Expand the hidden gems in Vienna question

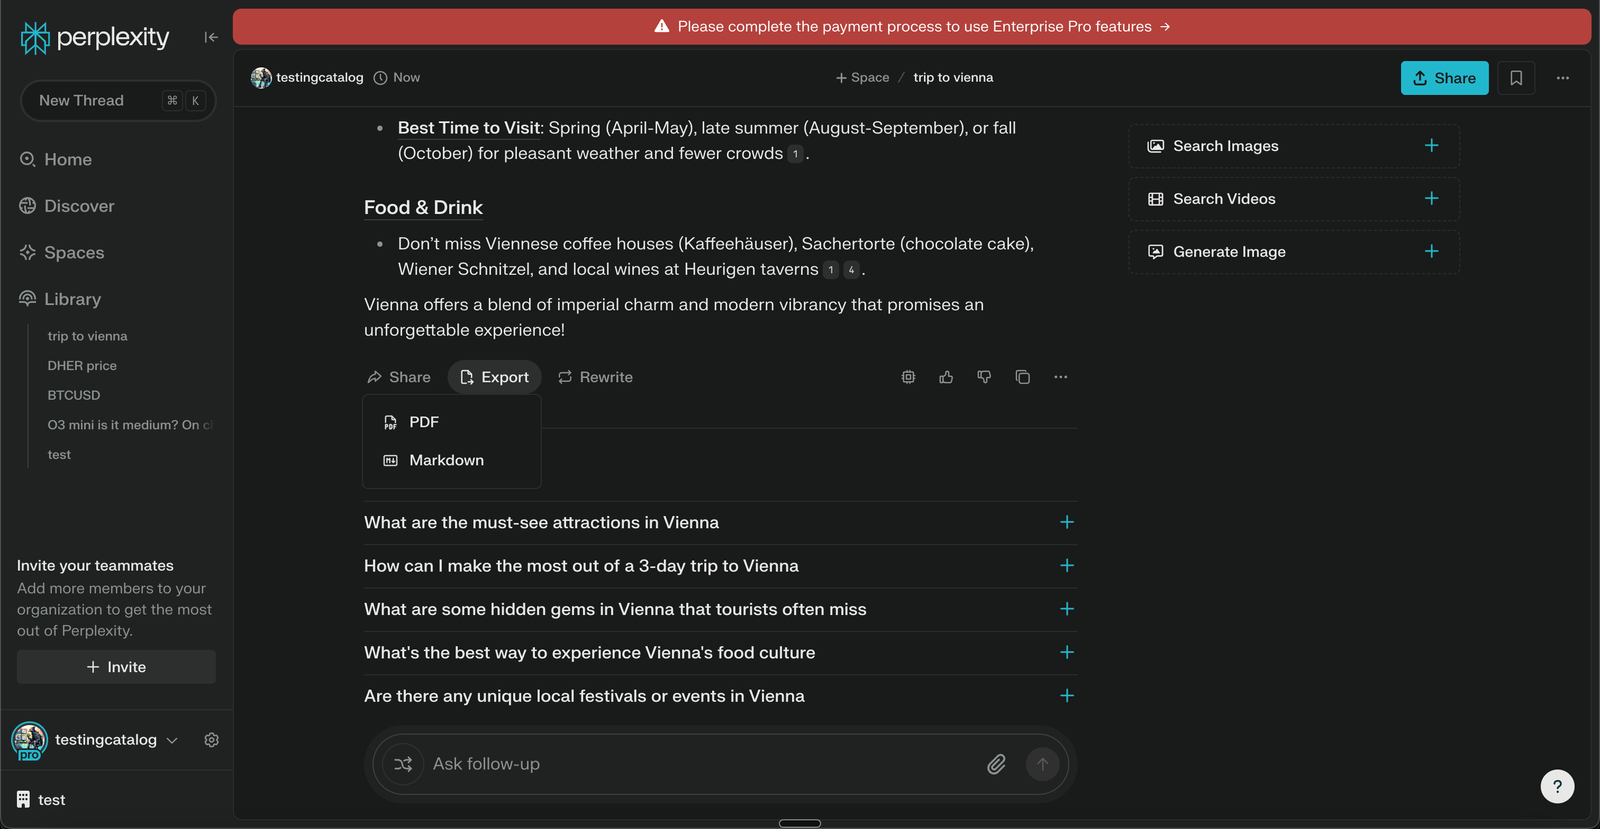click(1066, 609)
